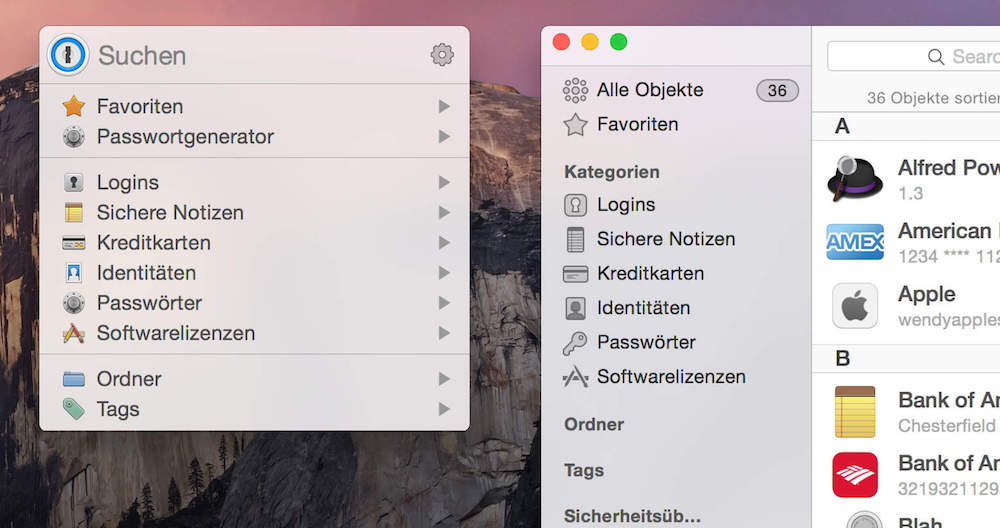Click the main window search box
The image size is (1000, 528).
click(915, 56)
